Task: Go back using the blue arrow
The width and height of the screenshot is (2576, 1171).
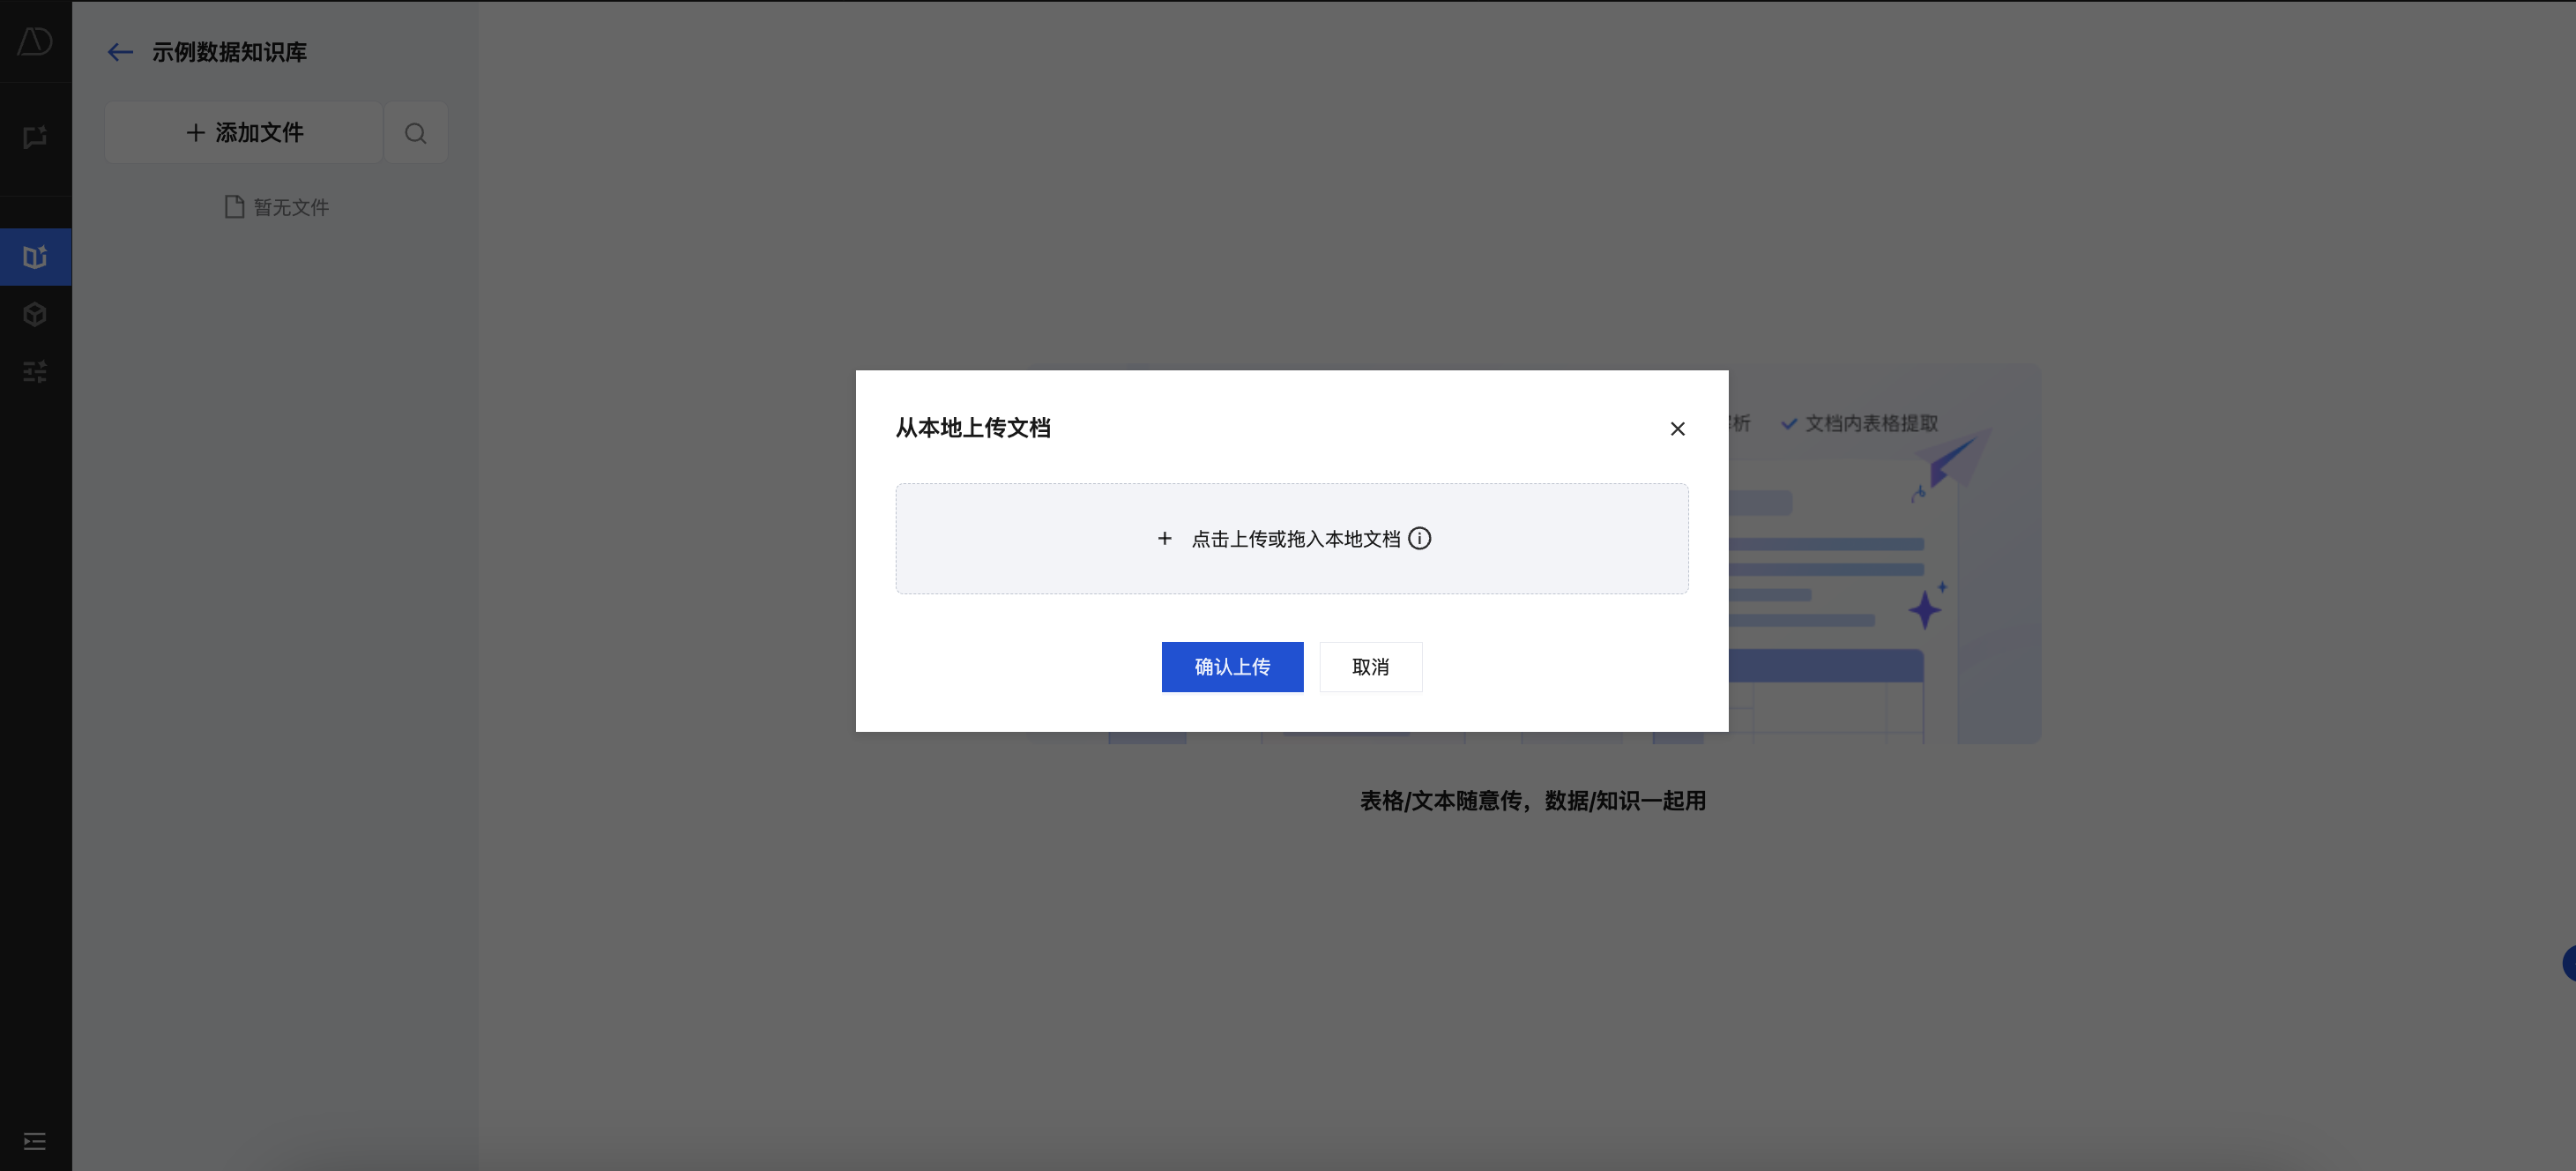Action: pos(120,52)
